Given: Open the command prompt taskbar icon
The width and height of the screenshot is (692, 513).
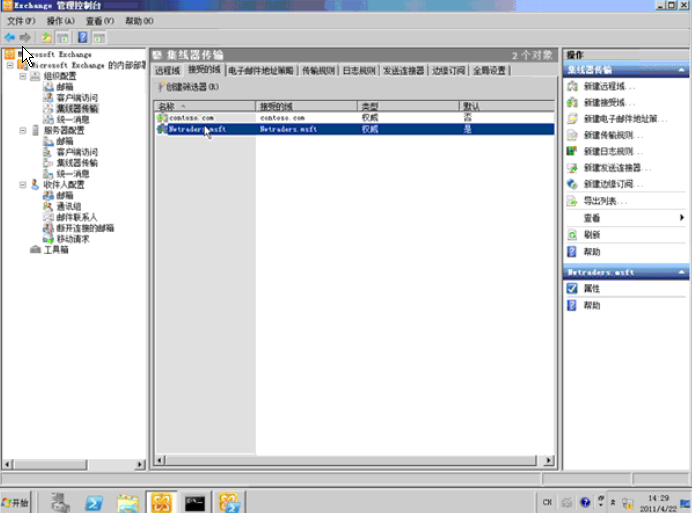Looking at the screenshot, I should click(195, 502).
